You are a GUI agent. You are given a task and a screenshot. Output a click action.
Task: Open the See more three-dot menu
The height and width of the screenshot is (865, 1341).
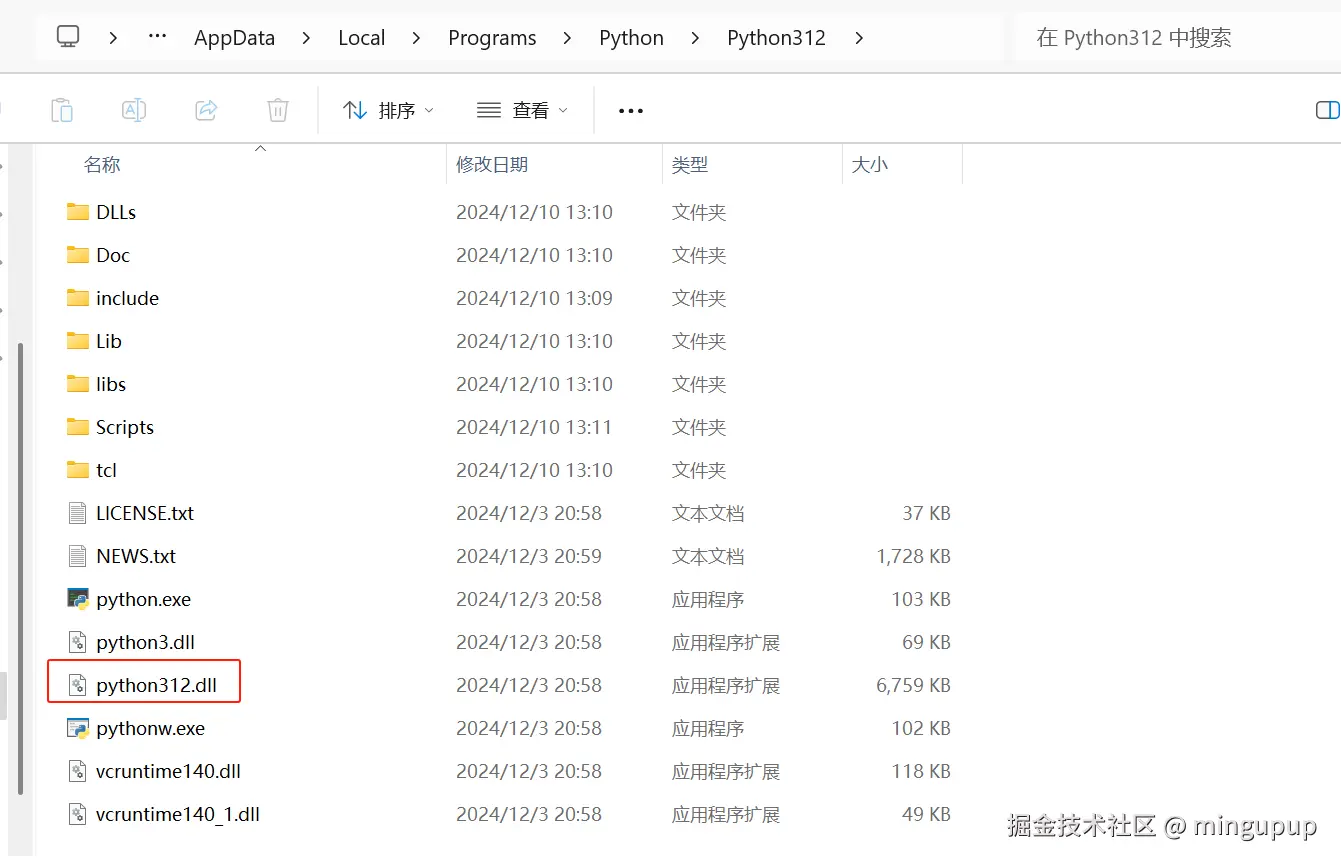pyautogui.click(x=631, y=111)
